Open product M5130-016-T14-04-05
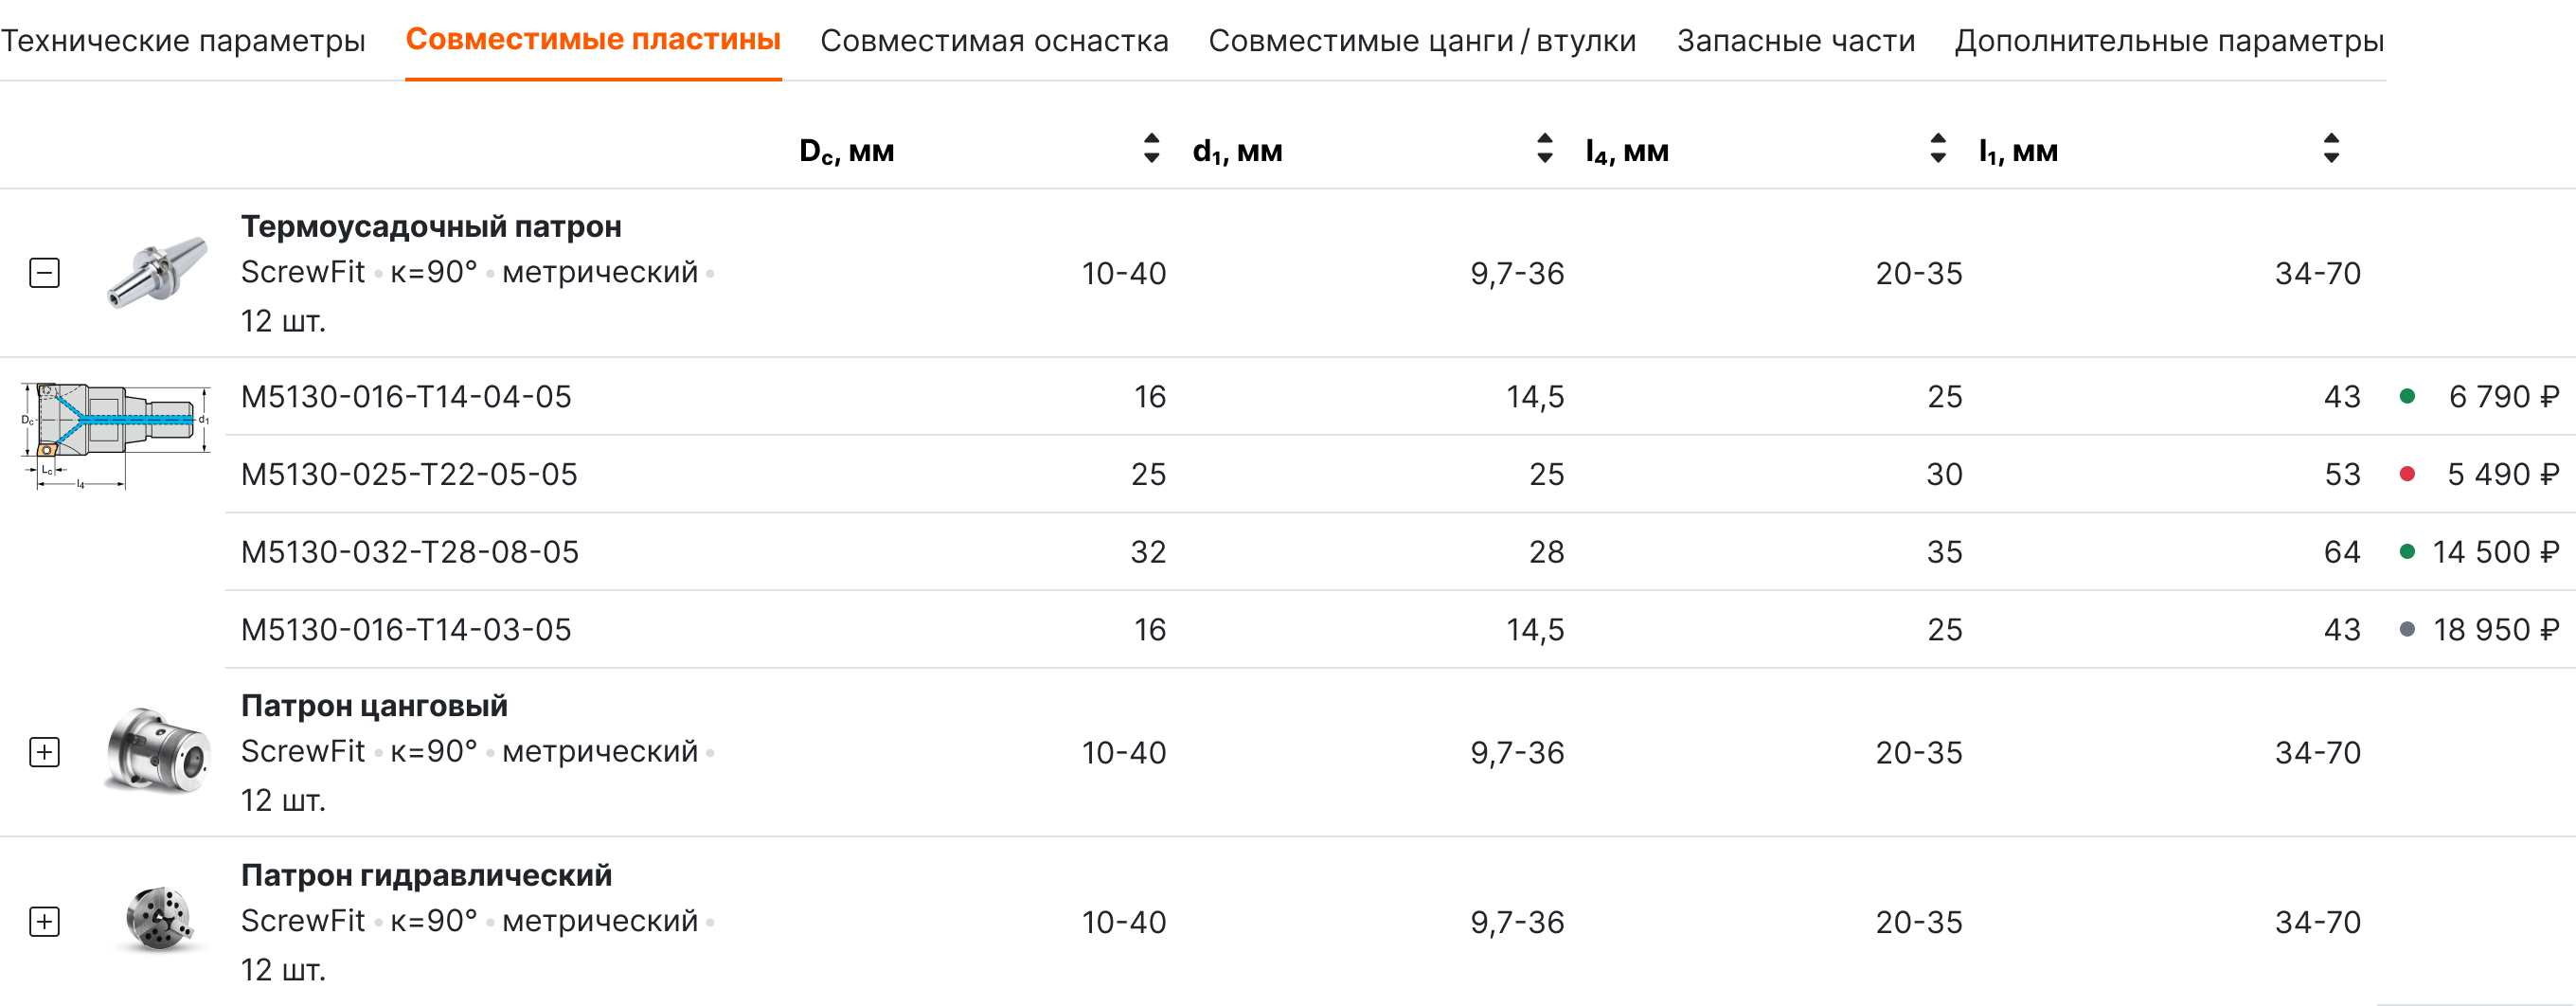Screen dimensions: 2576x1006 coord(406,397)
